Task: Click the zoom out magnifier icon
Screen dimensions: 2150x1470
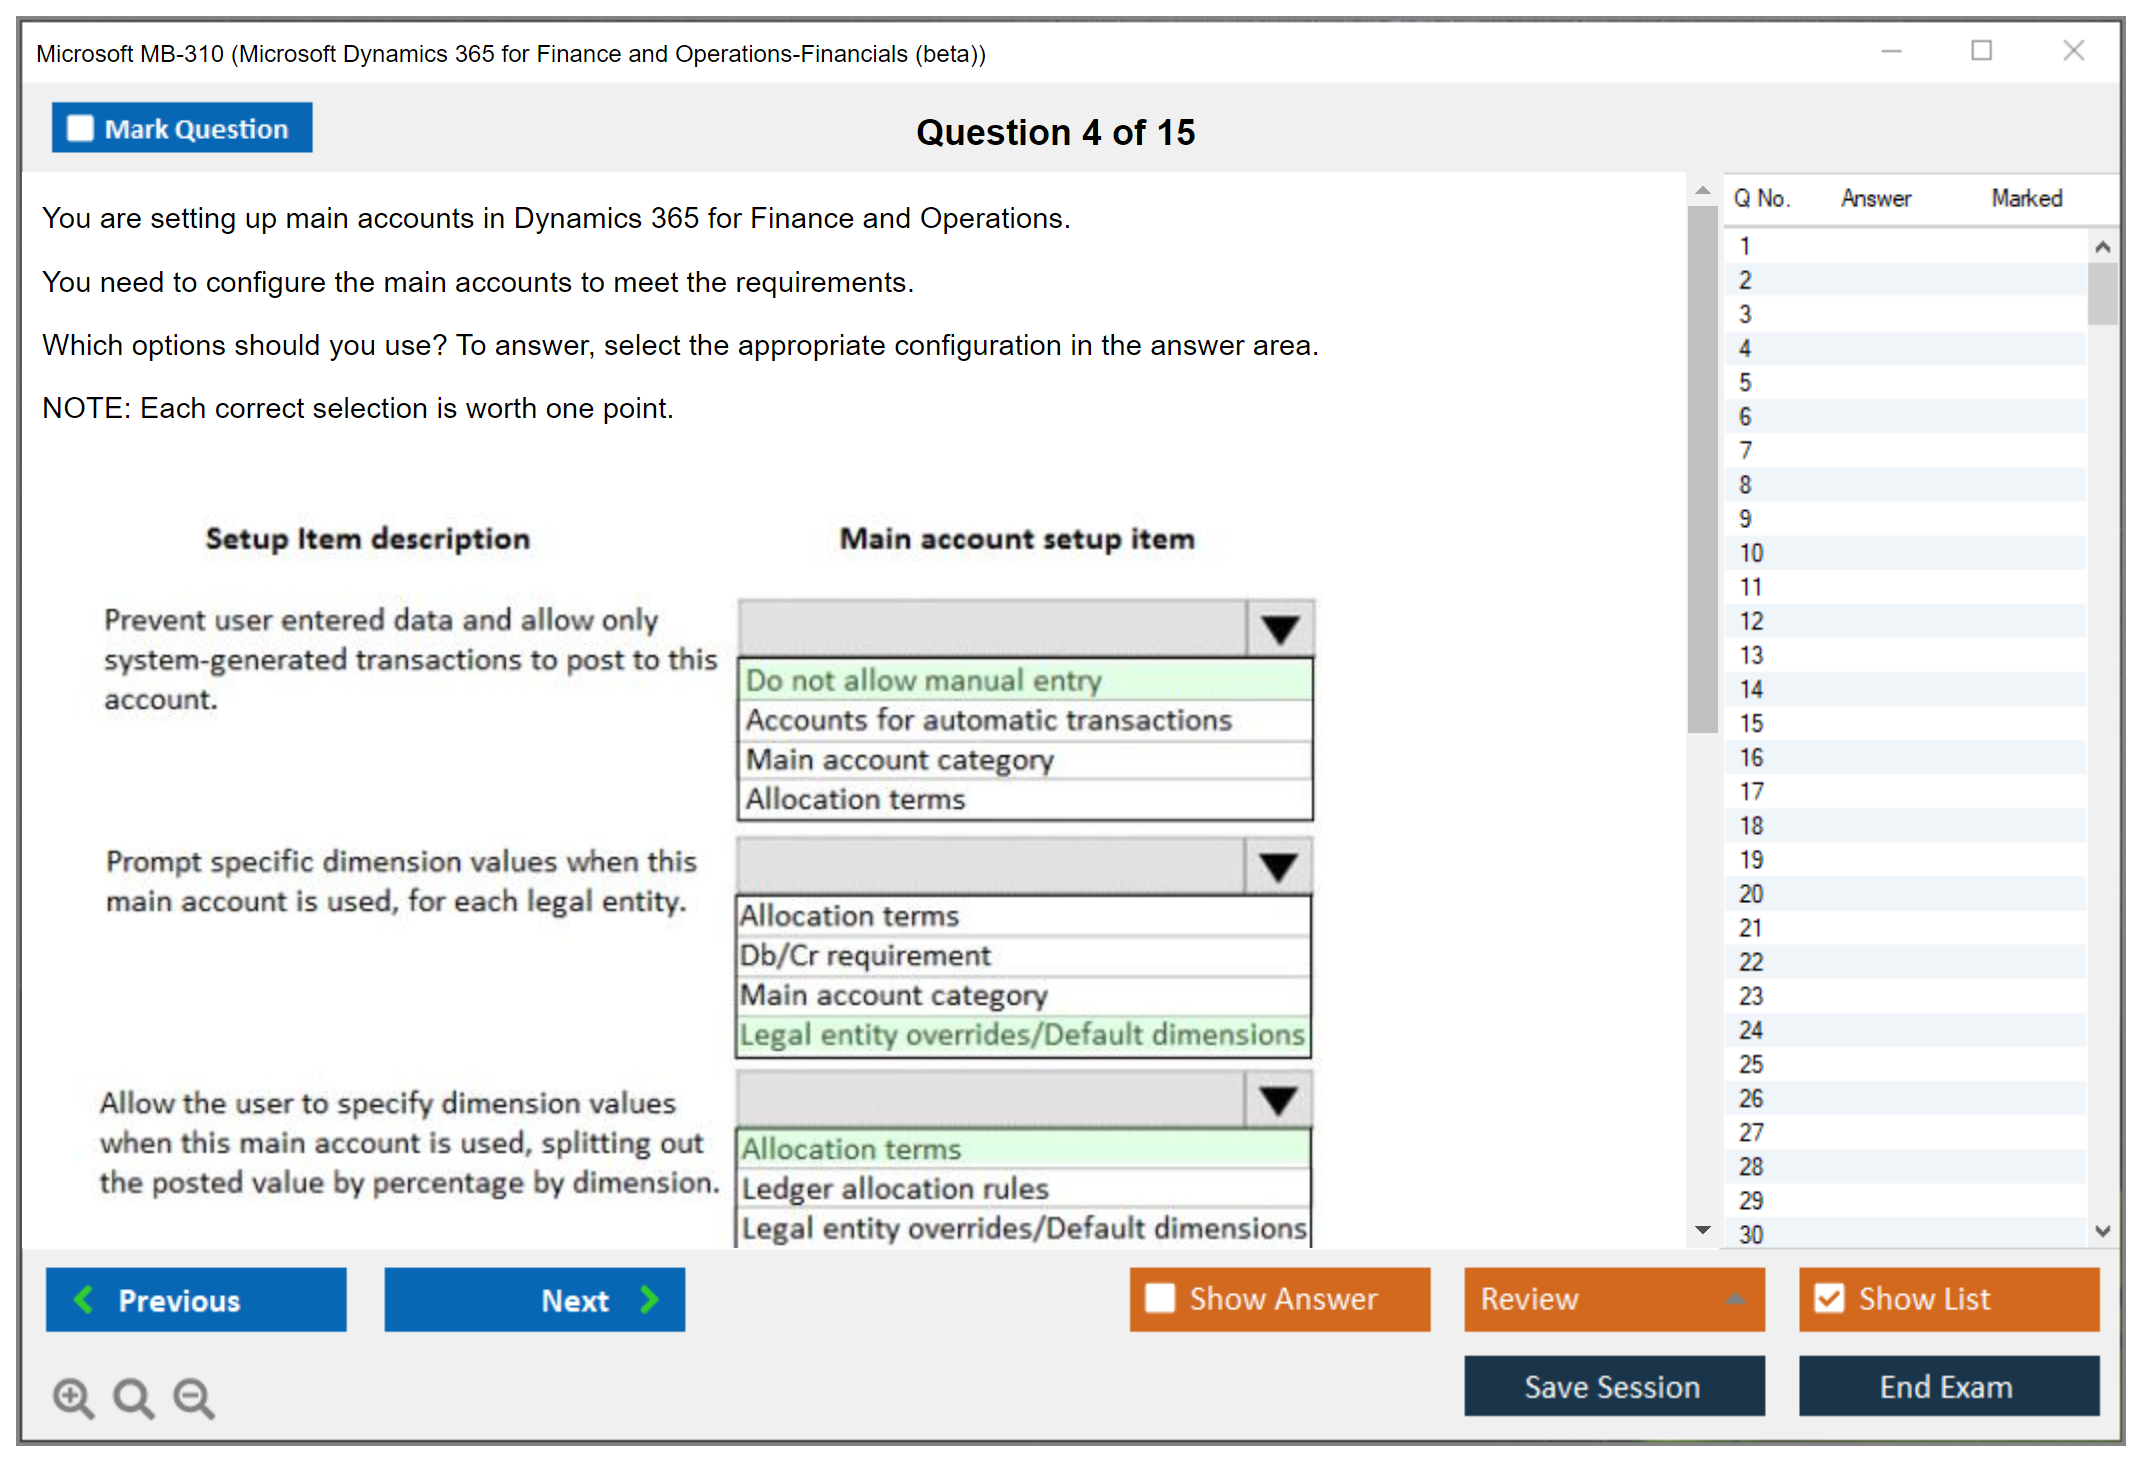Action: click(x=194, y=1397)
